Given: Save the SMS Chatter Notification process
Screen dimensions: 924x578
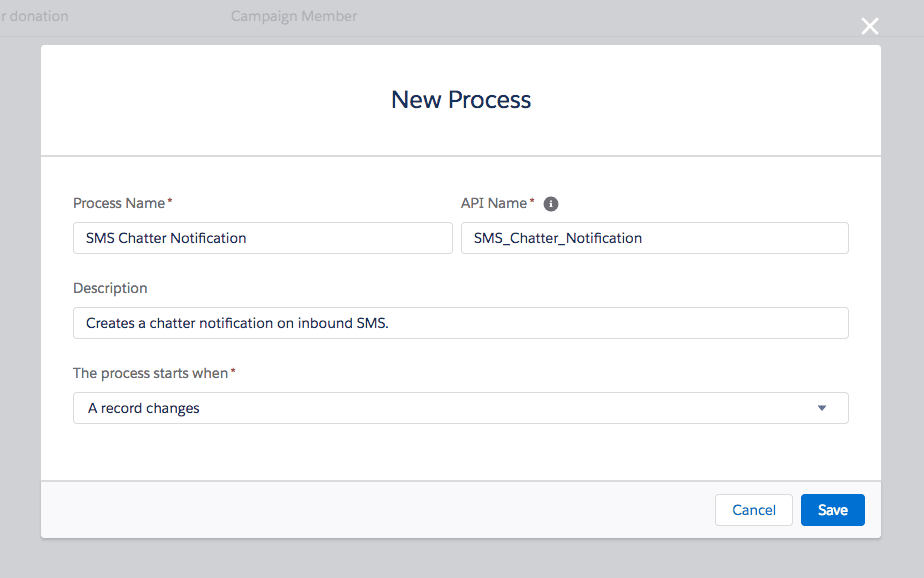Looking at the screenshot, I should [x=832, y=510].
